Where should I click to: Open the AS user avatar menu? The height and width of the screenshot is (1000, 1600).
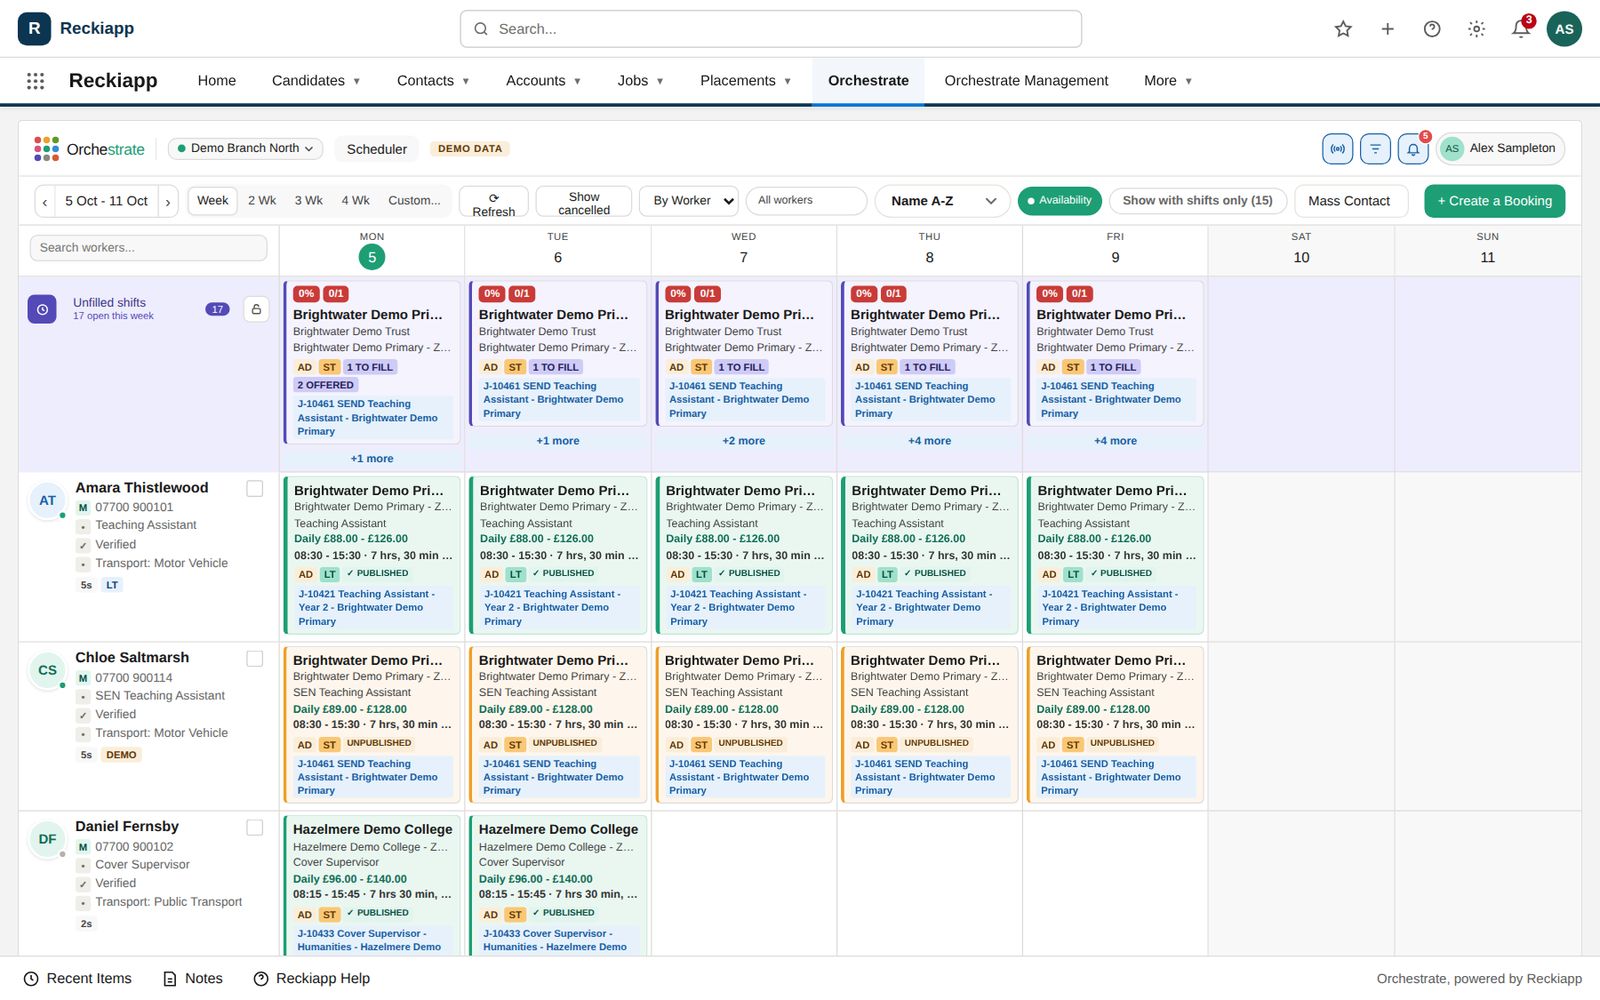pos(1564,29)
